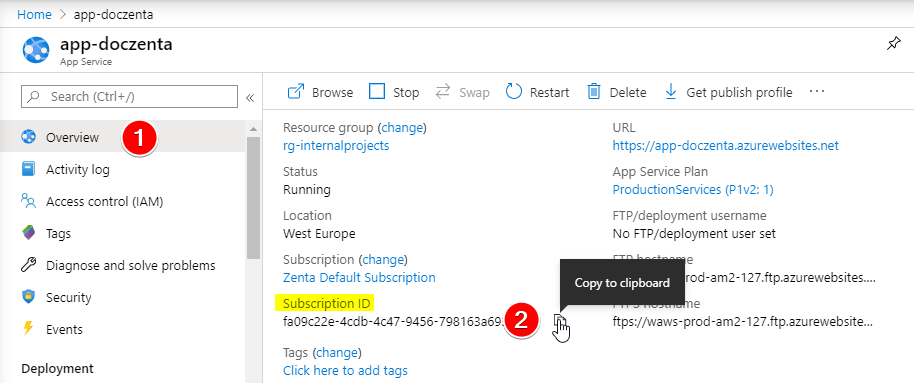Viewport: 914px width, 383px height.
Task: Click the publish profile download icon
Action: (x=671, y=92)
